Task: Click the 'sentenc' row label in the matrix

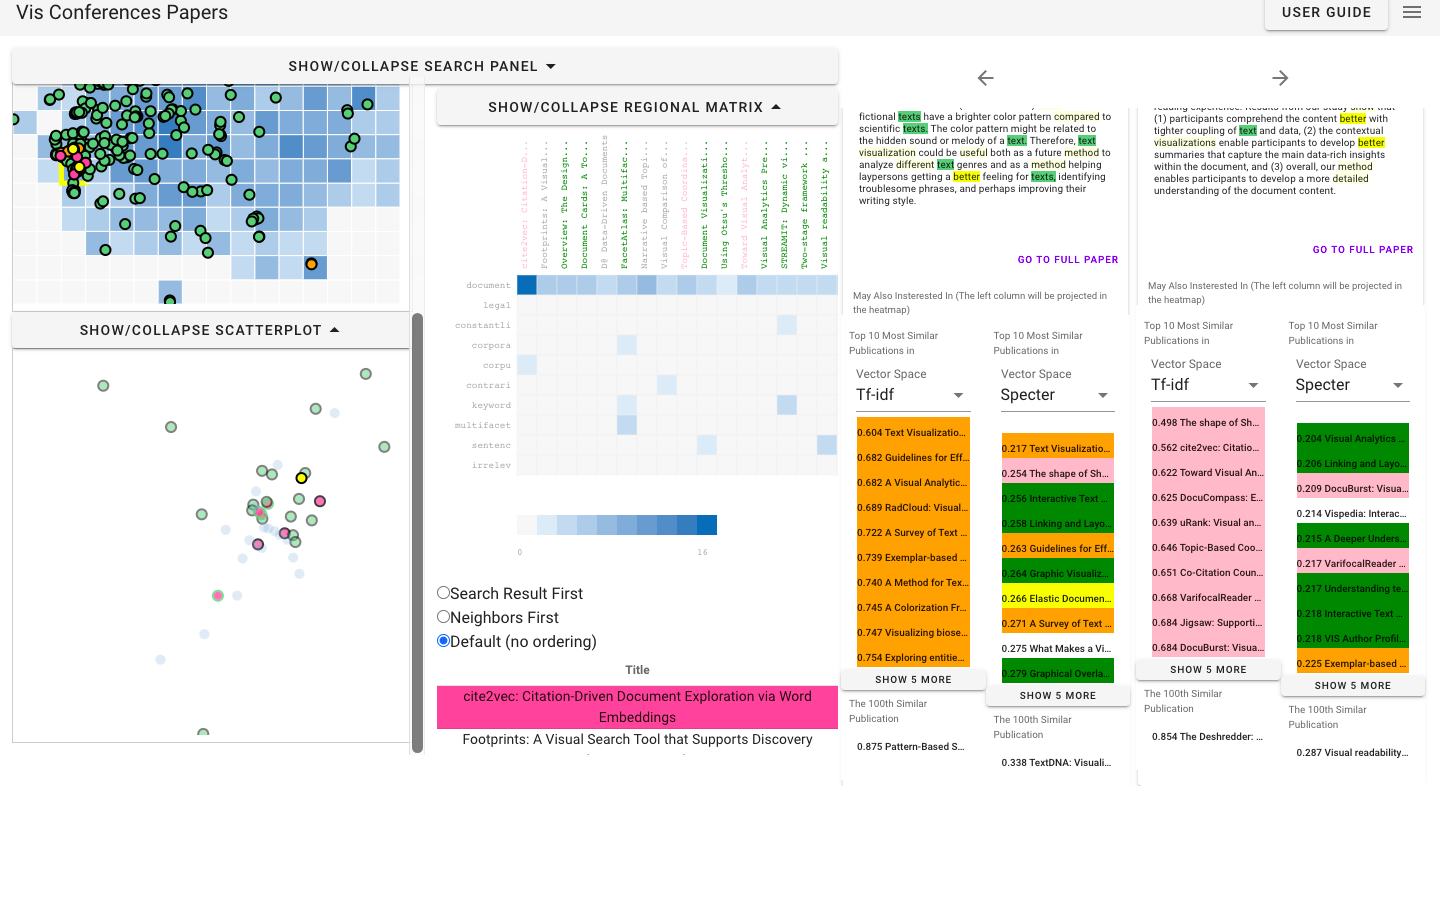Action: (491, 445)
